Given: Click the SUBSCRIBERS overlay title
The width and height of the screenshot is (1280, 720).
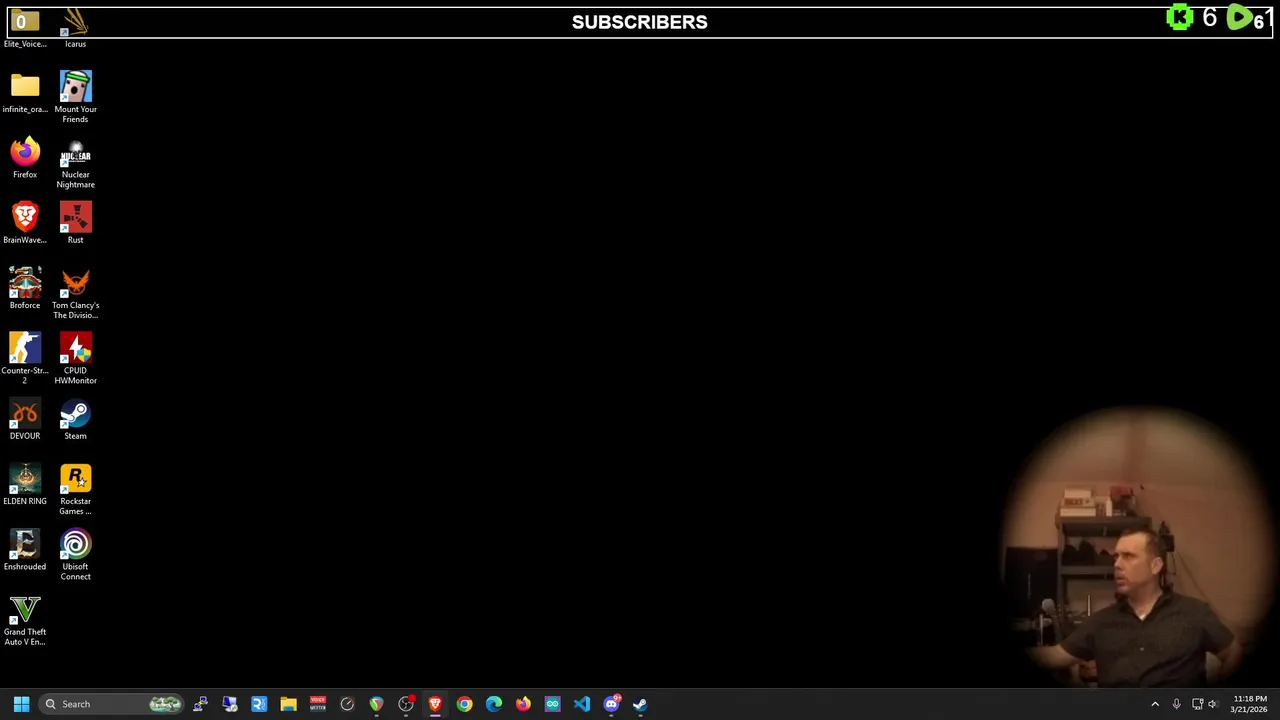Looking at the screenshot, I should [640, 22].
